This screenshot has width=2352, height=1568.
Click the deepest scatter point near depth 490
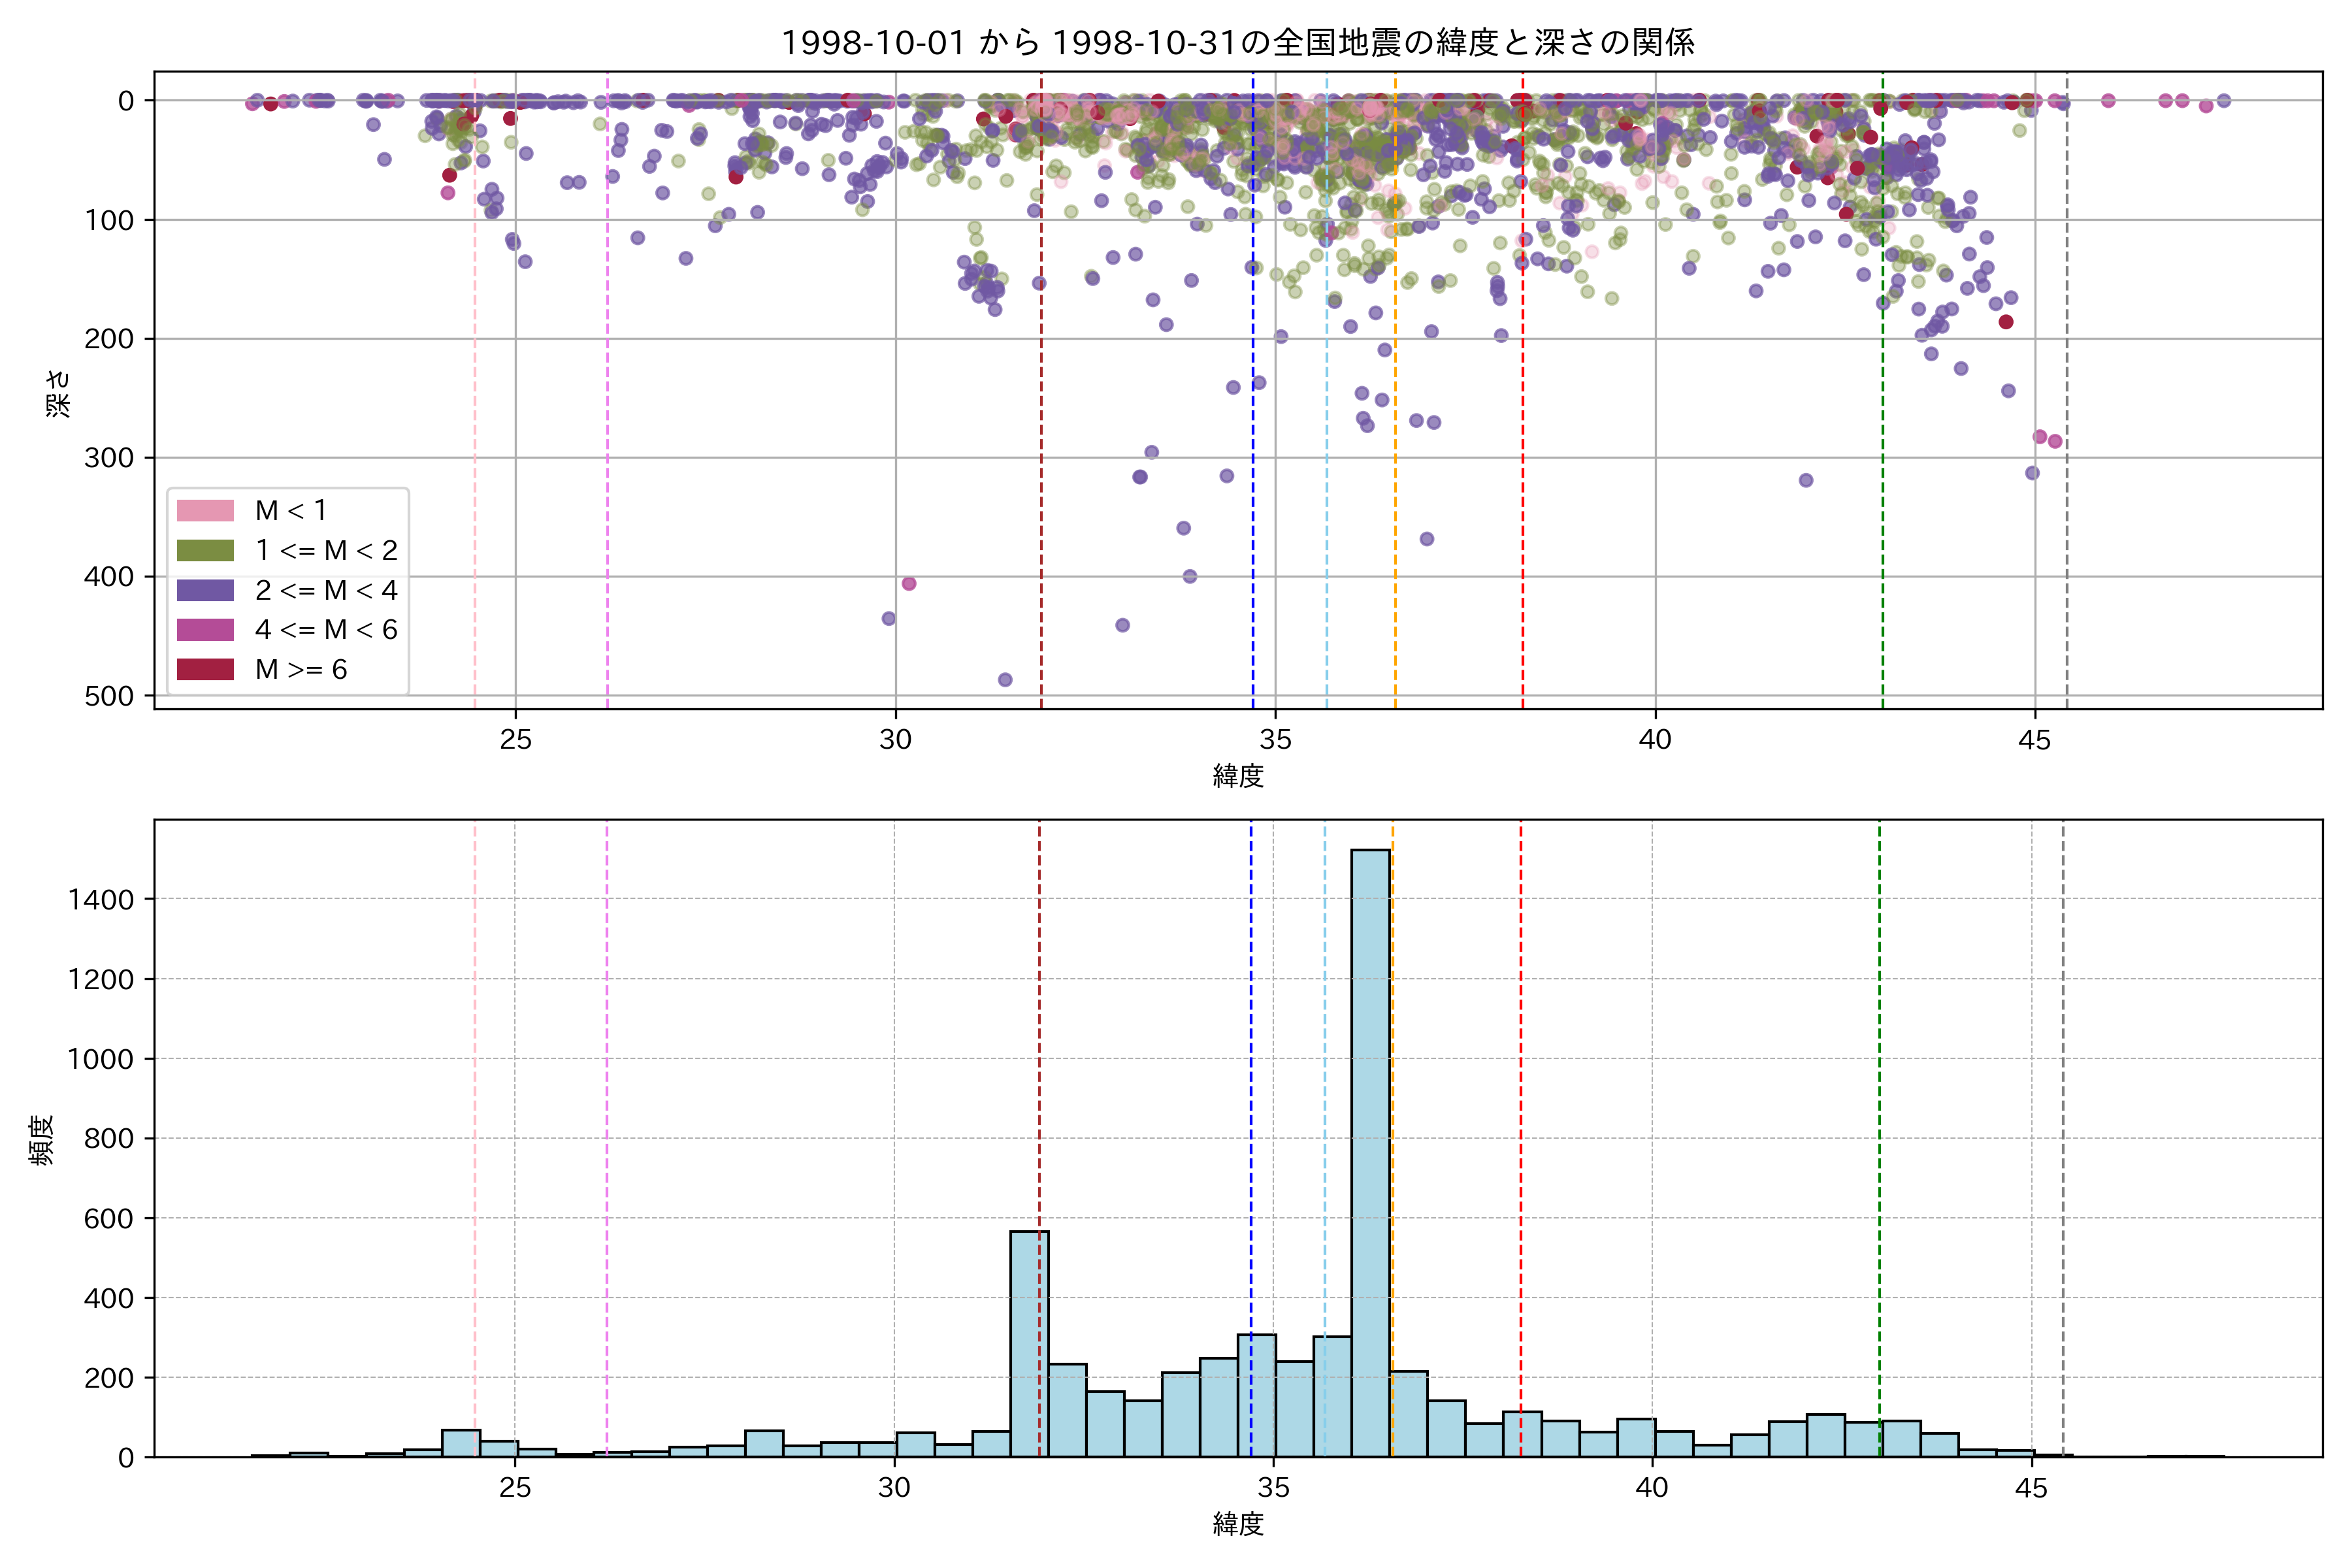(1005, 680)
